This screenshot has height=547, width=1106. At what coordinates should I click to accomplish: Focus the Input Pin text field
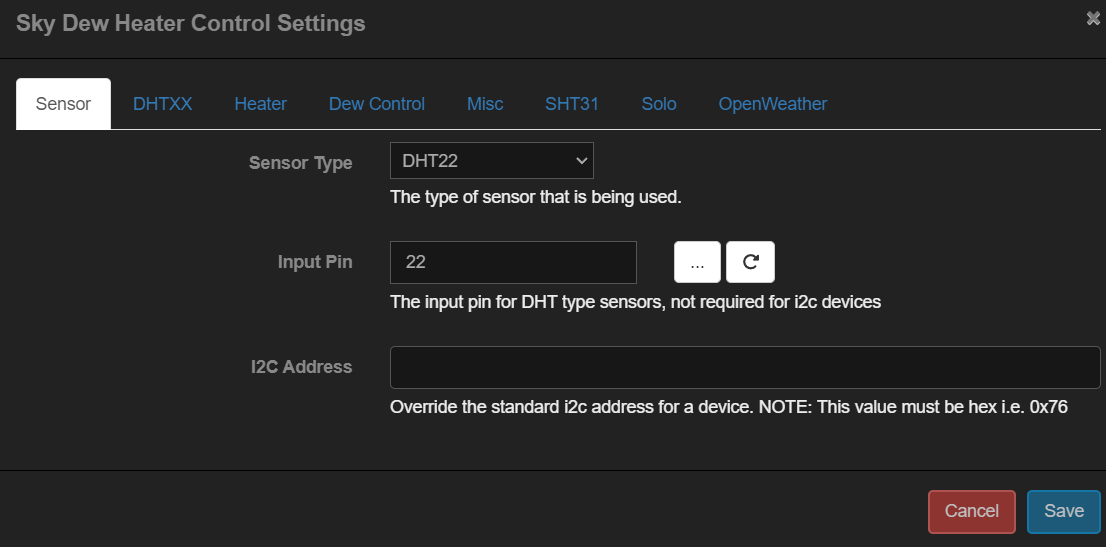tap(512, 262)
